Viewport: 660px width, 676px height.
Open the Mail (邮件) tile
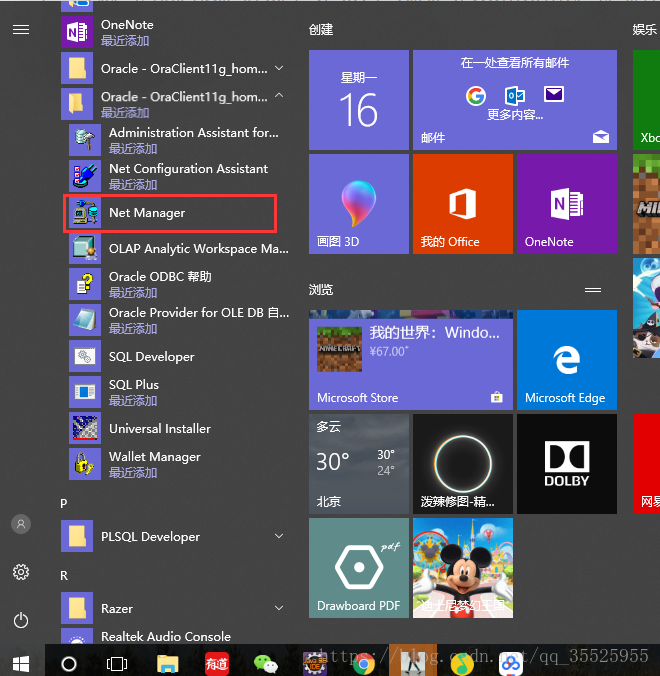click(x=515, y=100)
